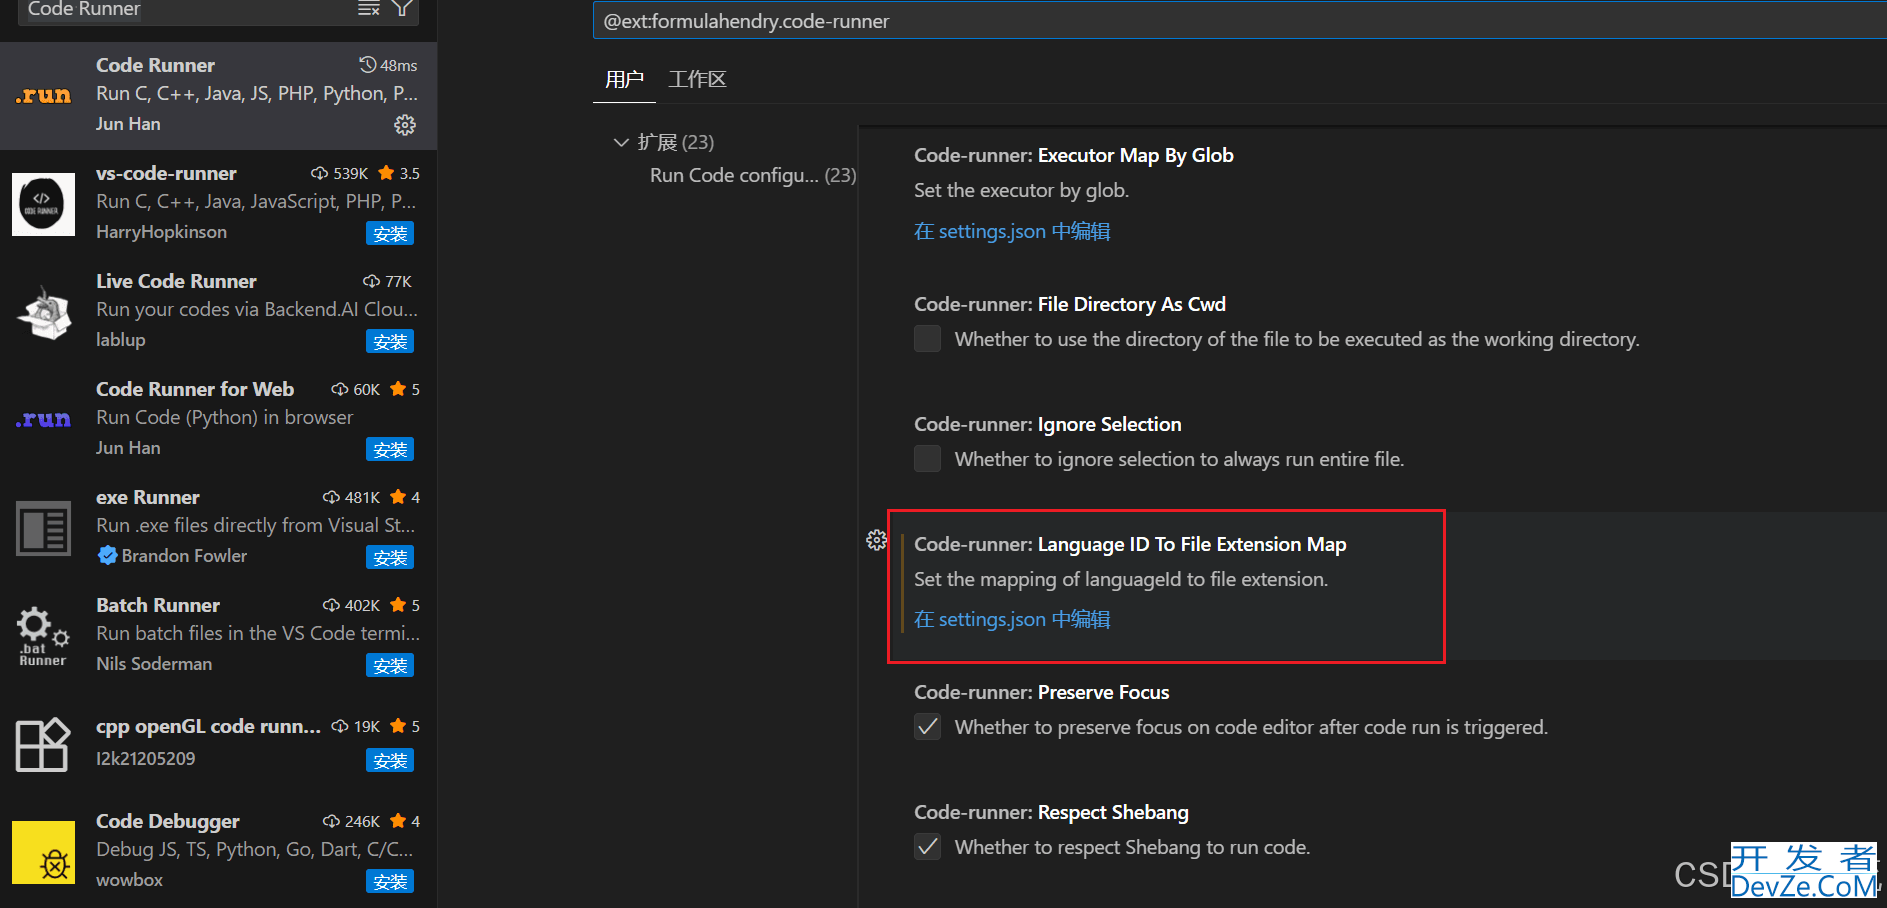This screenshot has height=908, width=1887.
Task: Install the Batch Runner extension
Action: [390, 666]
